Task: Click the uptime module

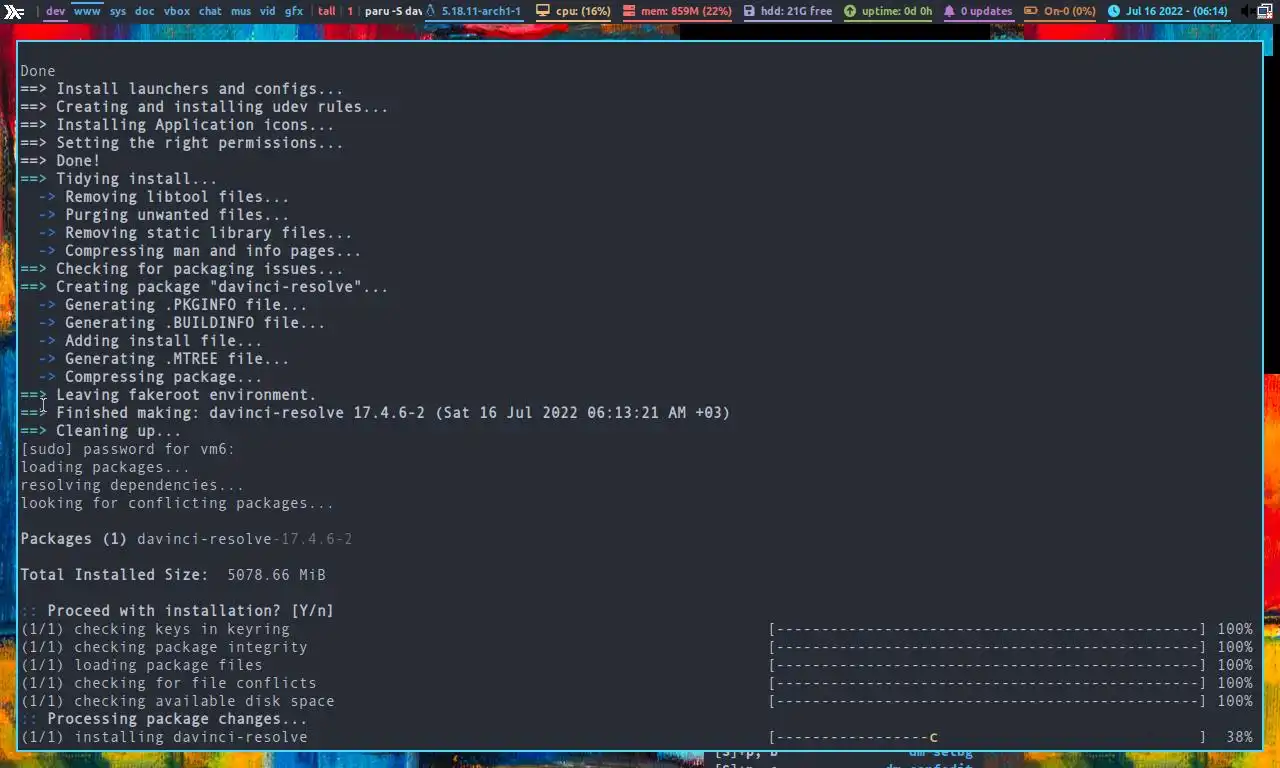Action: [888, 12]
